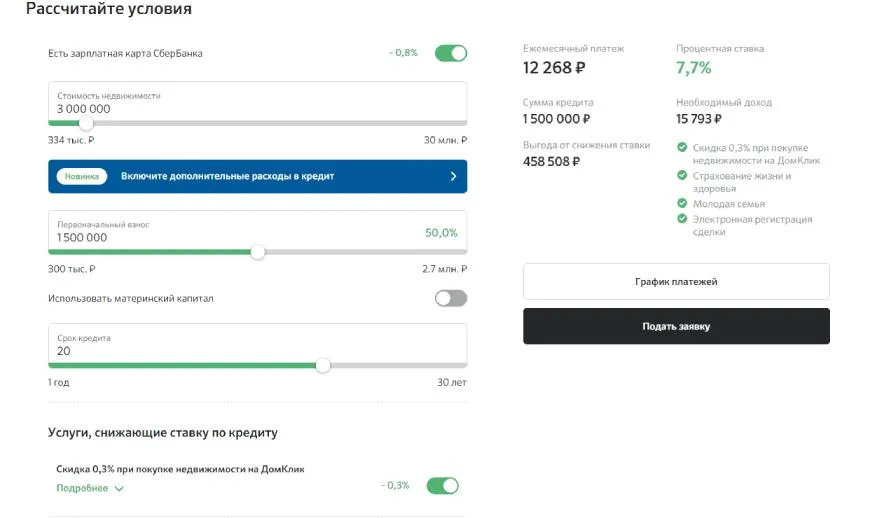Click the Срок кредита slider handle
The width and height of the screenshot is (870, 518).
coord(323,366)
